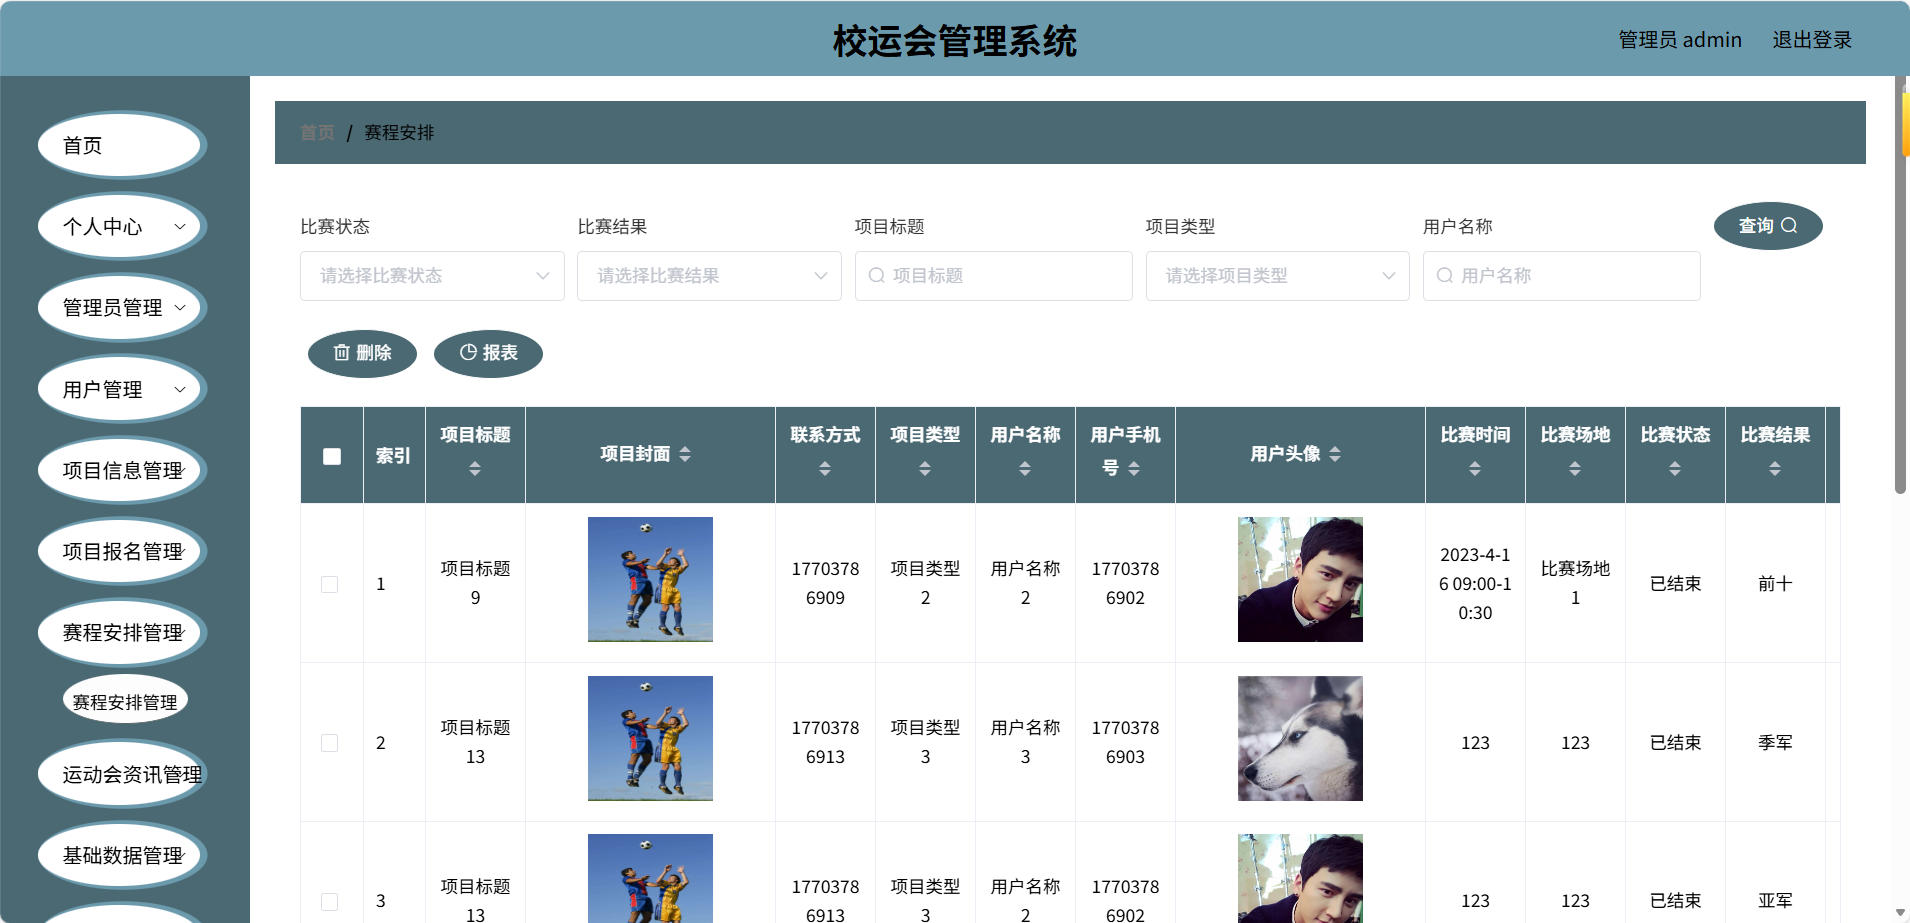1910x923 pixels.
Task: Open the project cover image in row 2
Action: (x=650, y=738)
